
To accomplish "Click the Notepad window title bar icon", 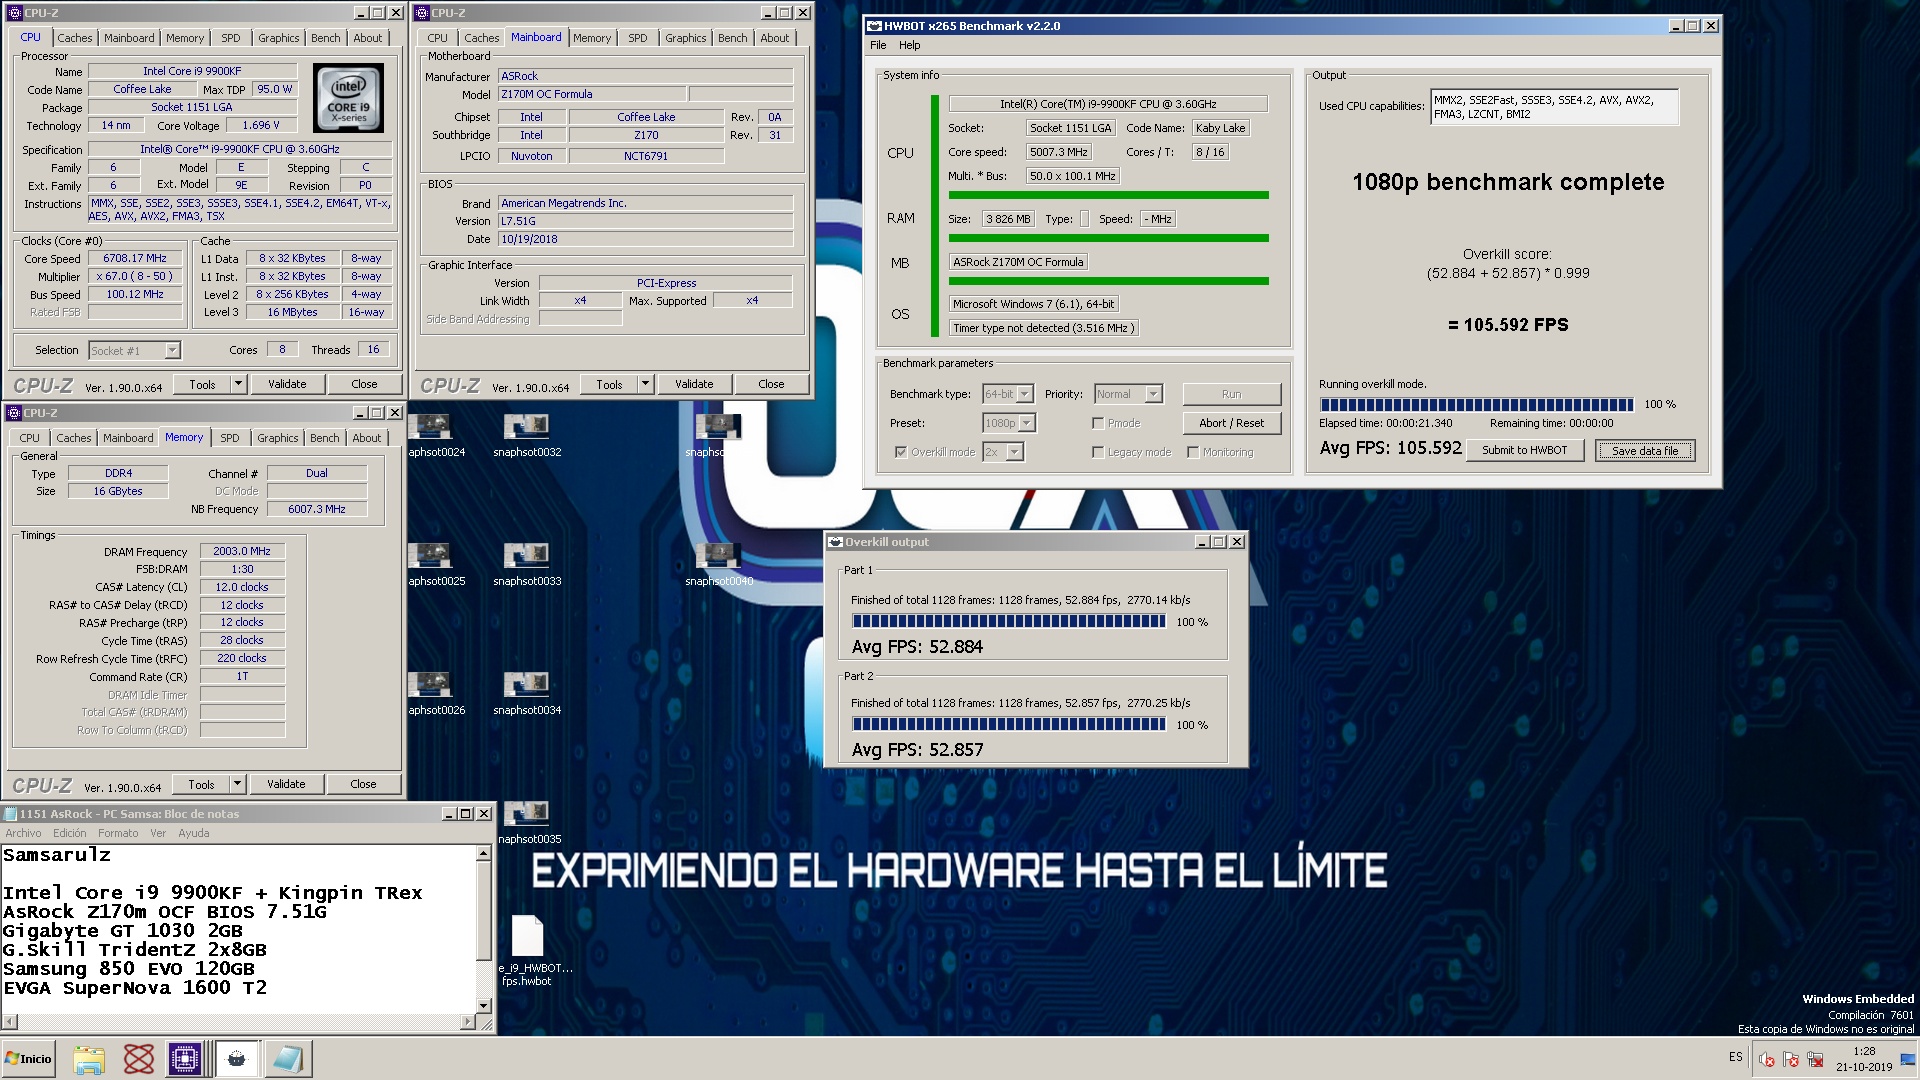I will 10,814.
